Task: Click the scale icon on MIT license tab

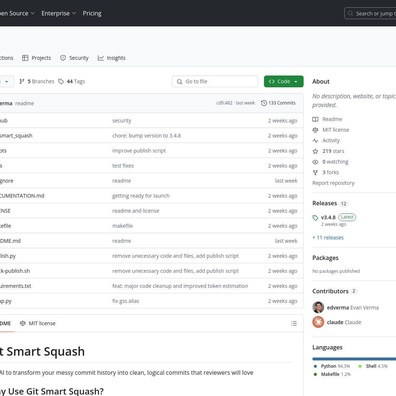Action: pos(23,323)
